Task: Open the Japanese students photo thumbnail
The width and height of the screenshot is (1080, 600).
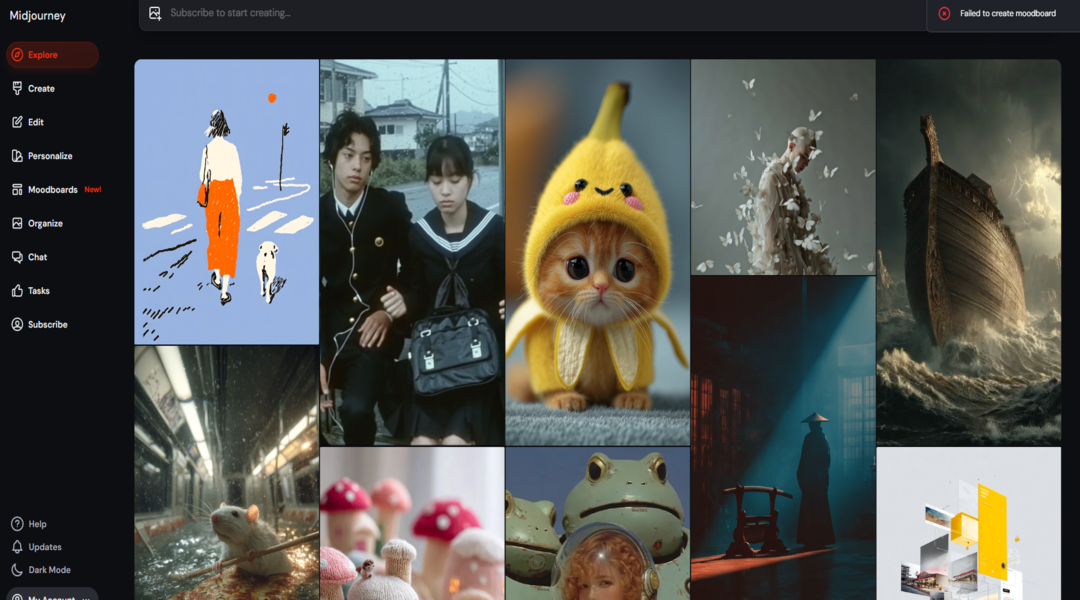Action: (412, 252)
